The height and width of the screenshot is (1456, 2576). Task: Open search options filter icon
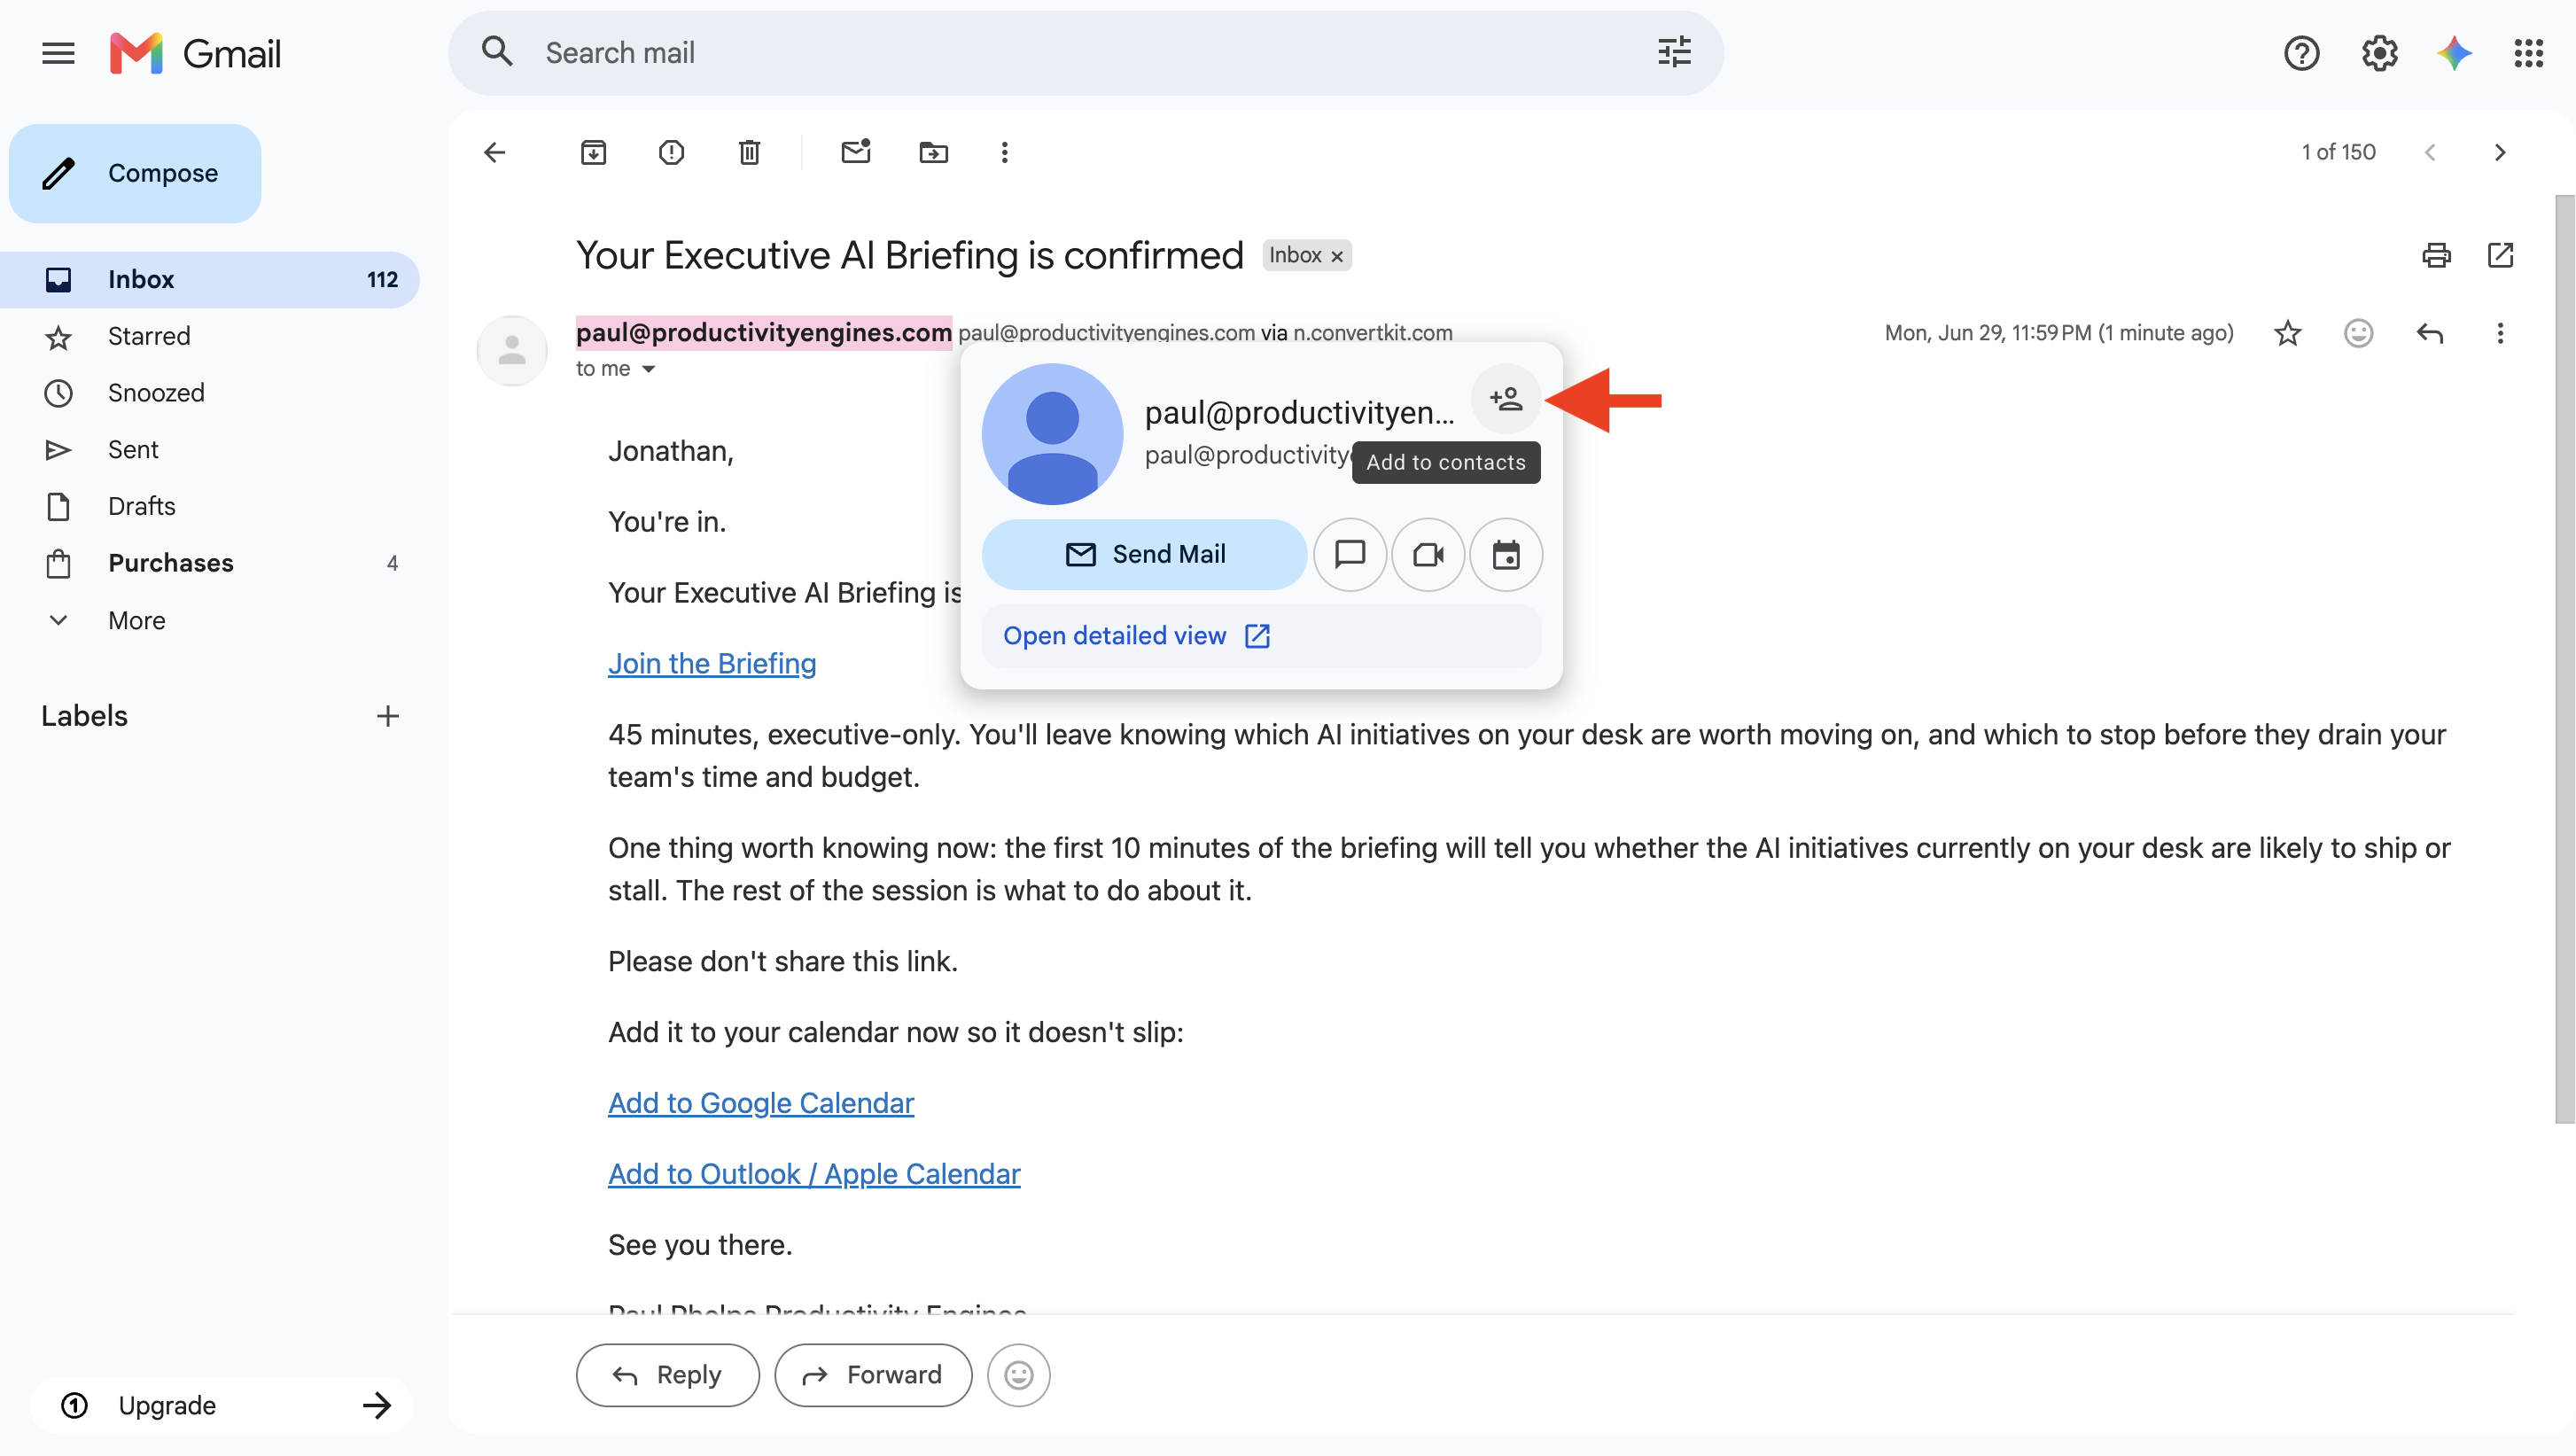pos(1674,52)
